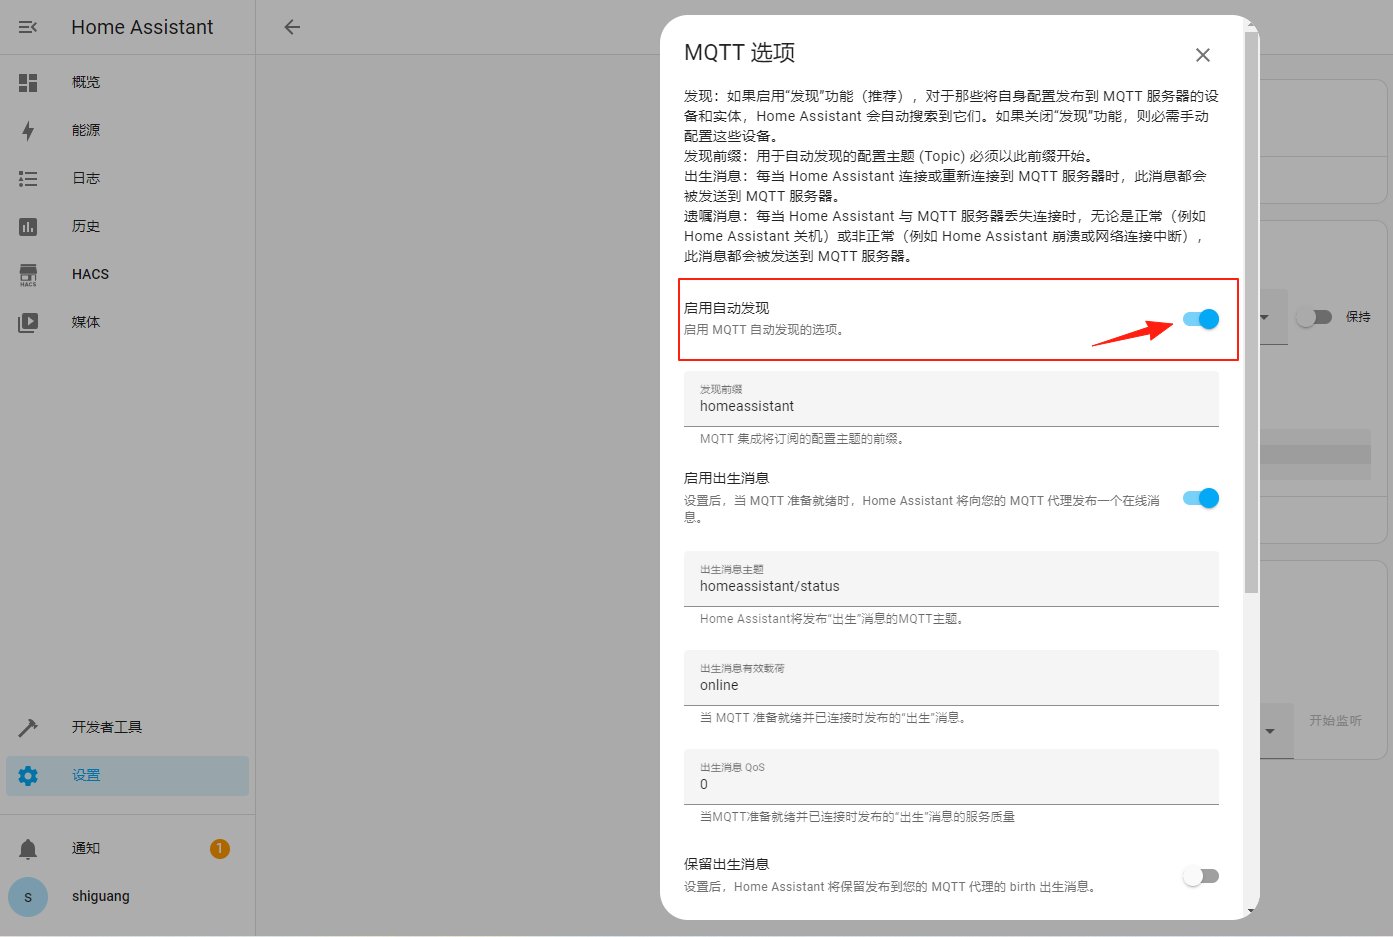Image resolution: width=1393 pixels, height=937 pixels.
Task: Open the 日志 list icon
Action: (28, 178)
